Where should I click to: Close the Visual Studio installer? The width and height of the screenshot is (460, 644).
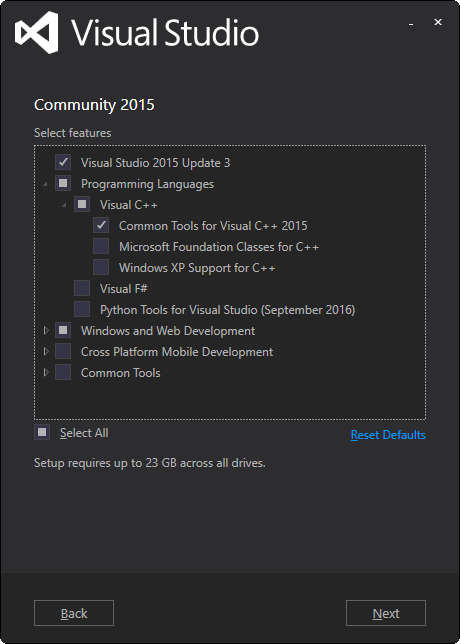click(438, 22)
